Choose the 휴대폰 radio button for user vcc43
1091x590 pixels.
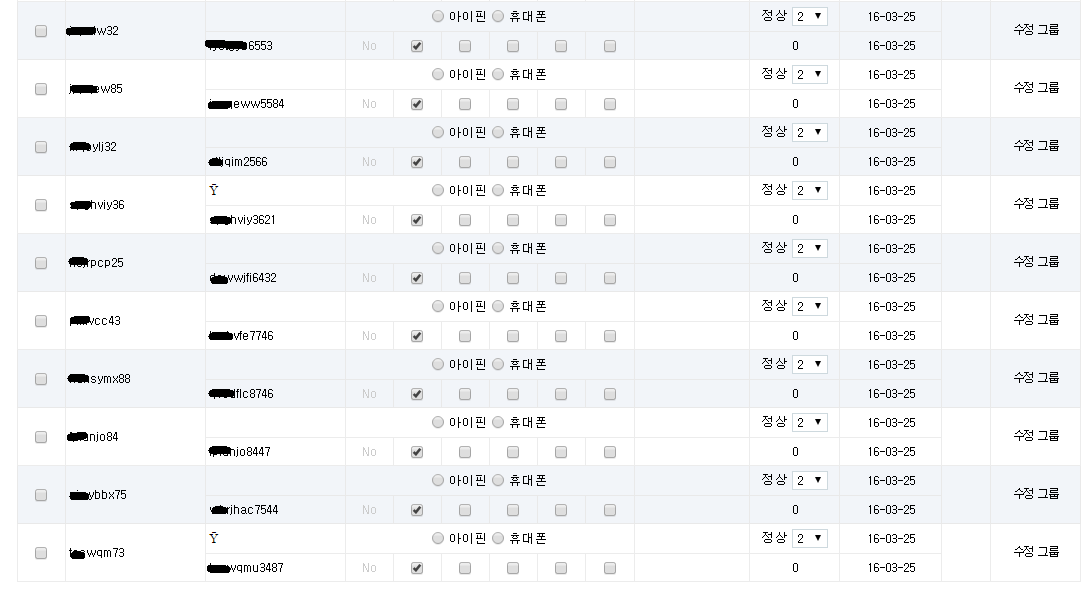(x=498, y=306)
